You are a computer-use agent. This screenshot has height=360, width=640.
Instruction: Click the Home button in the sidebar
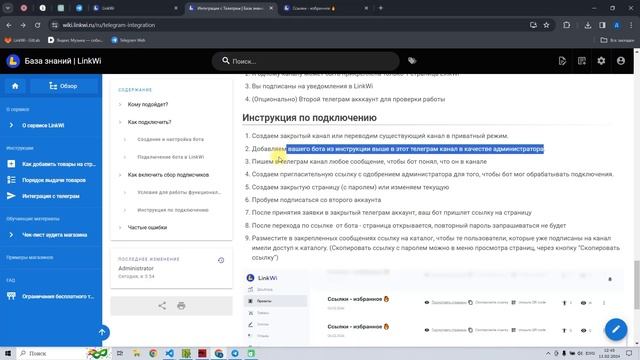pos(15,86)
